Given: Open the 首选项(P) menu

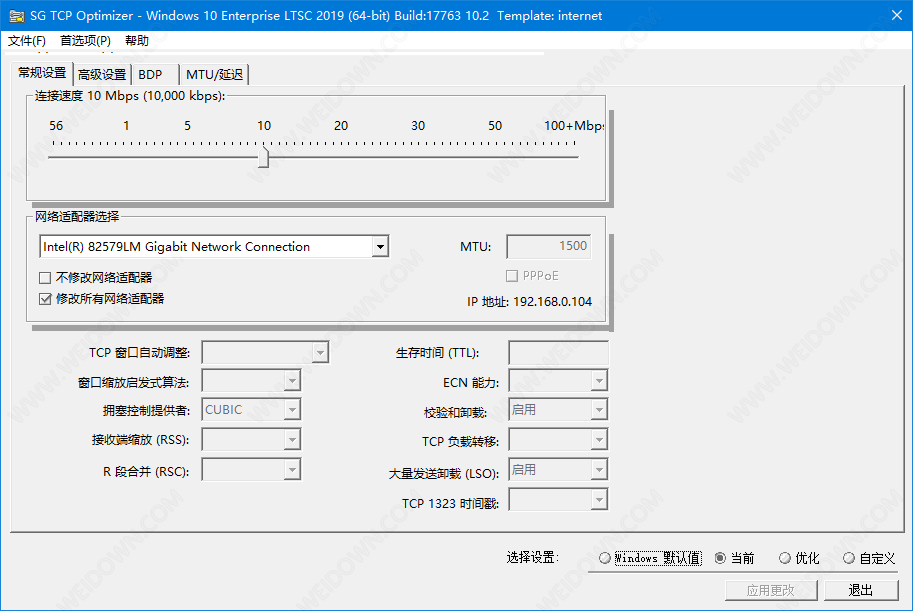Looking at the screenshot, I should point(85,41).
